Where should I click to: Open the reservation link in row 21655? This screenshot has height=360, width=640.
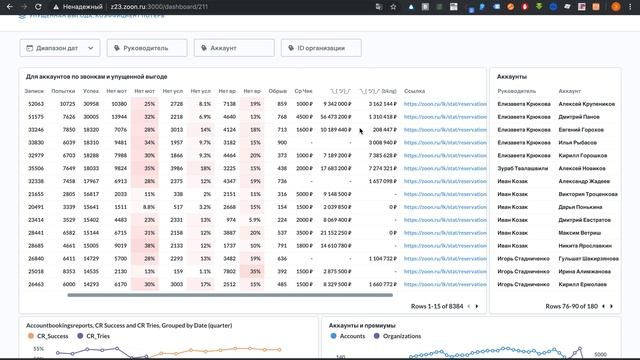(445, 194)
